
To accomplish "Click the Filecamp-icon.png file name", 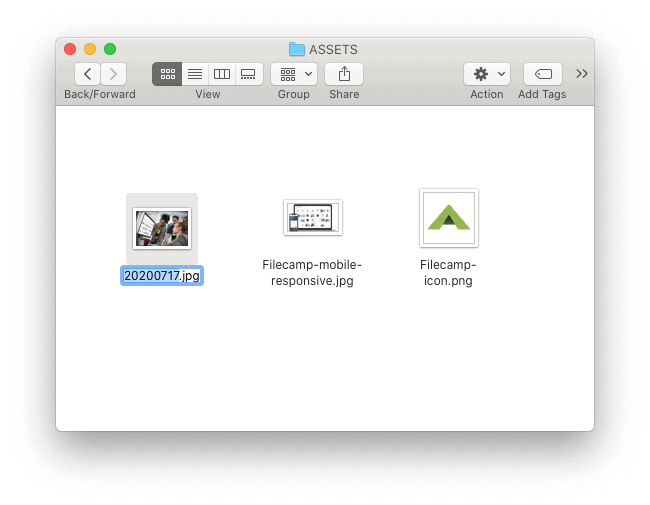I will pyautogui.click(x=448, y=272).
